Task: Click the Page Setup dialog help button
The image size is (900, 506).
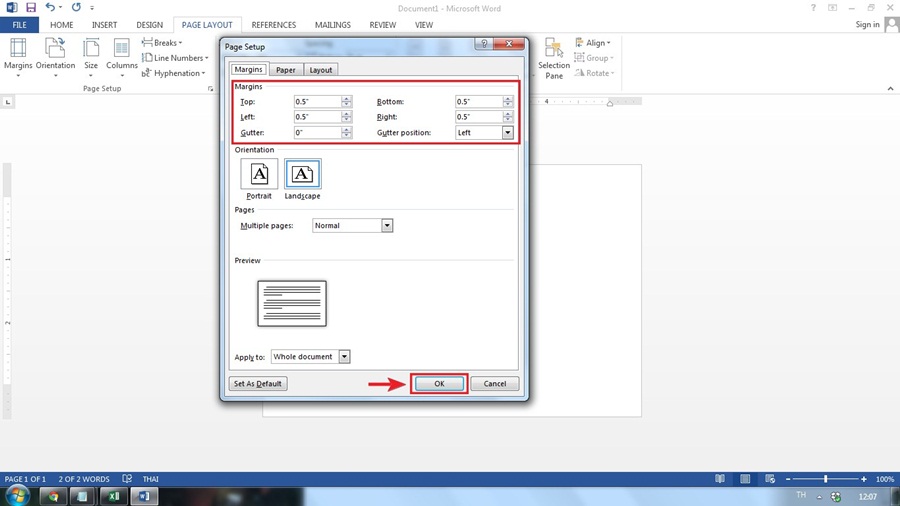Action: coord(484,44)
